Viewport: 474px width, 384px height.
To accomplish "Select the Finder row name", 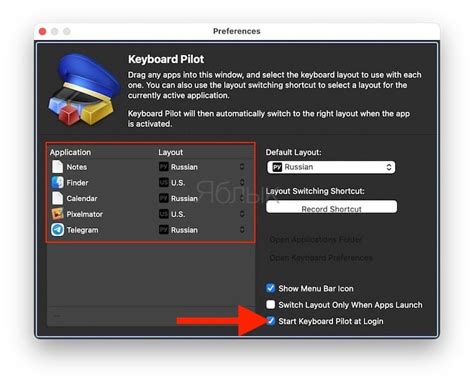I will [x=77, y=183].
